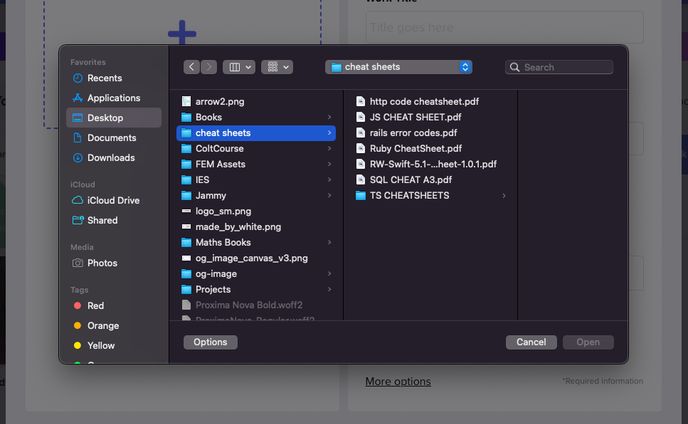Click the More options link

397,381
